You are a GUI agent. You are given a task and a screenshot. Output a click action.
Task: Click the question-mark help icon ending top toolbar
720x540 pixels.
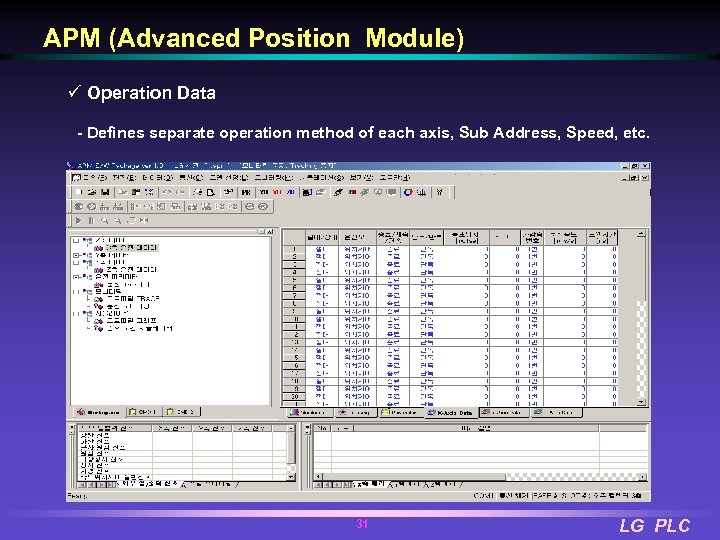pos(439,192)
